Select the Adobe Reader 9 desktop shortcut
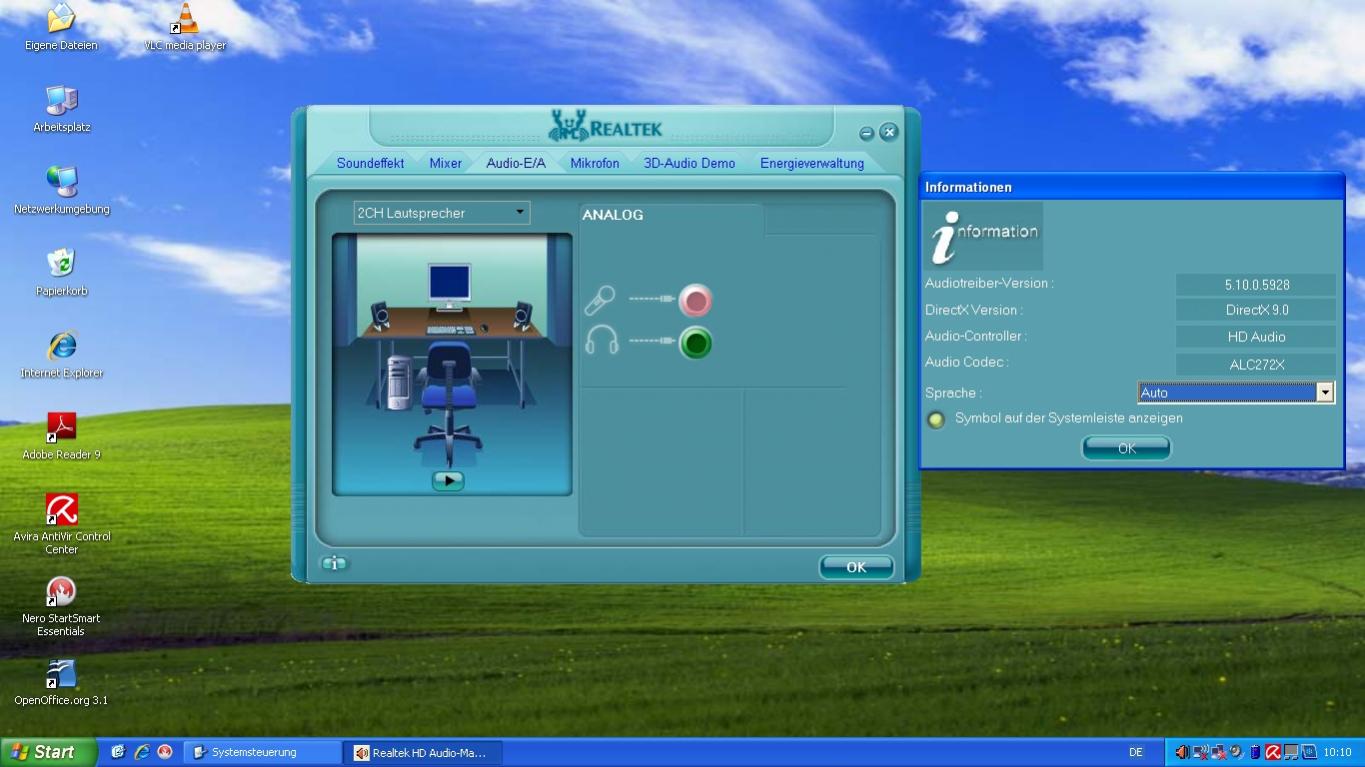The width and height of the screenshot is (1365, 767). [x=62, y=437]
